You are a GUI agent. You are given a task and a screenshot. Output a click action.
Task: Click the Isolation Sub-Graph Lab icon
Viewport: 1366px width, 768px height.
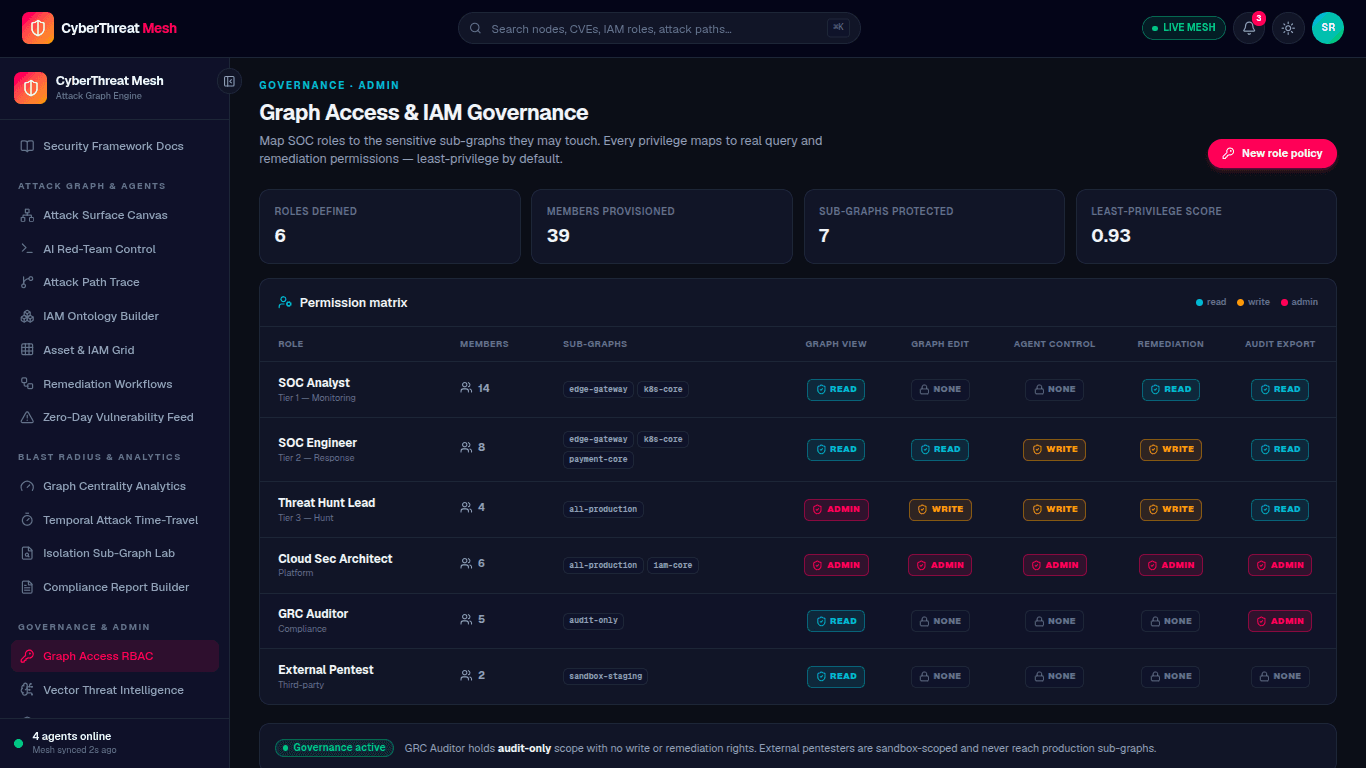point(27,553)
